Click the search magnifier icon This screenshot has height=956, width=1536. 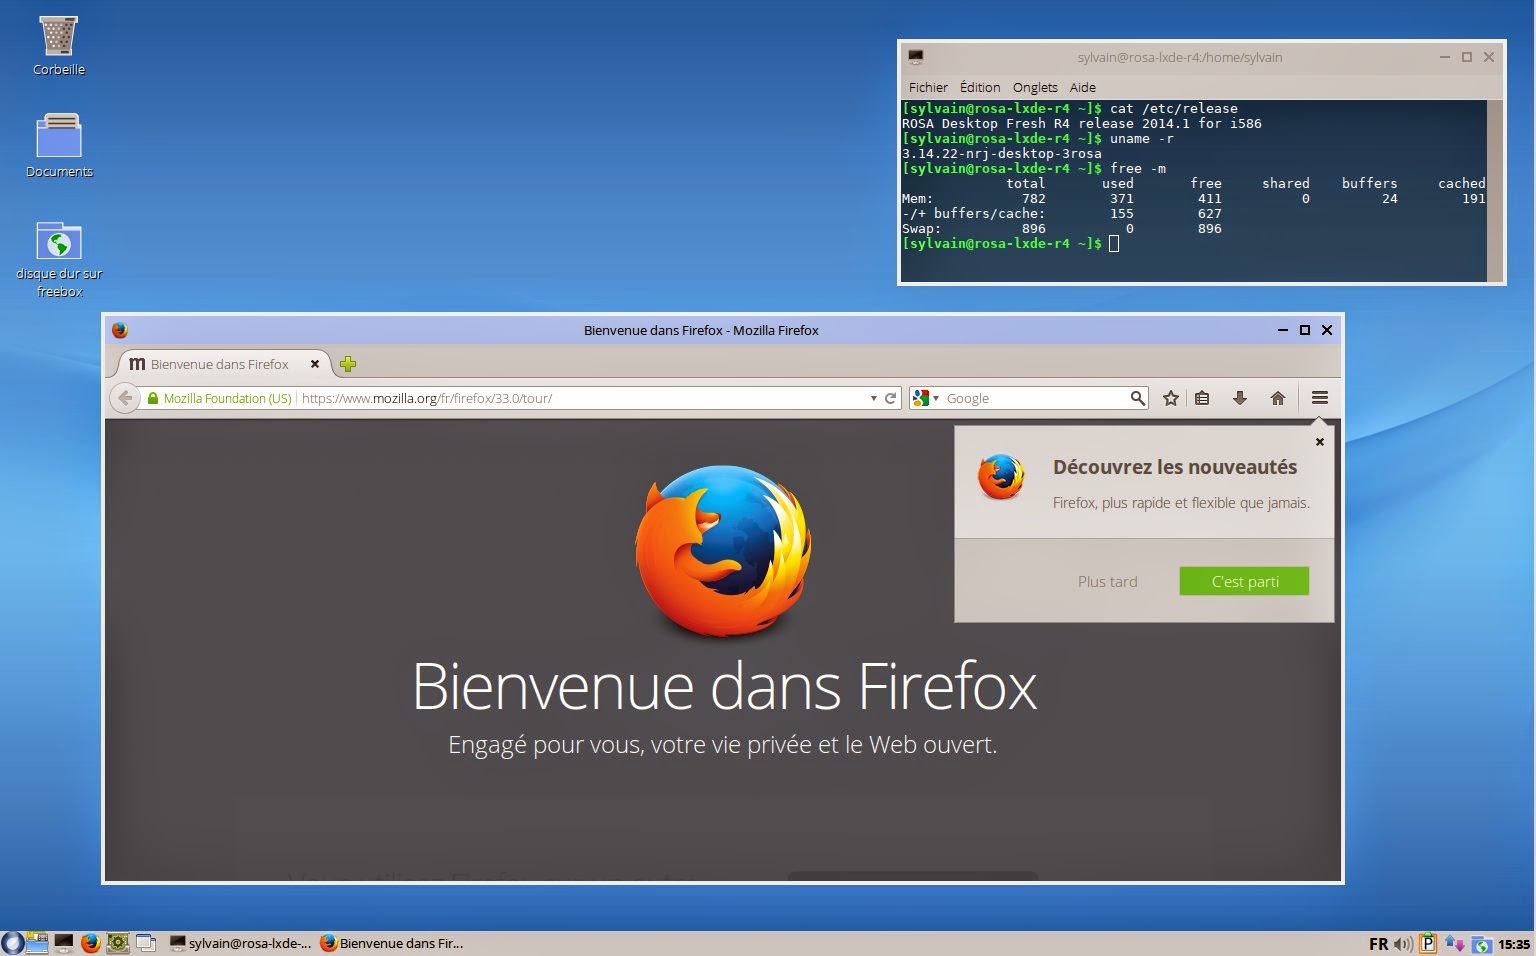tap(1137, 398)
